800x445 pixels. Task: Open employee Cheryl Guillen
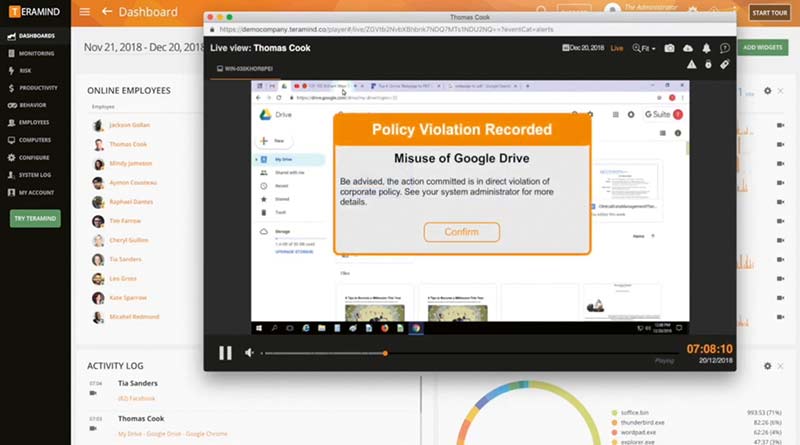[129, 240]
